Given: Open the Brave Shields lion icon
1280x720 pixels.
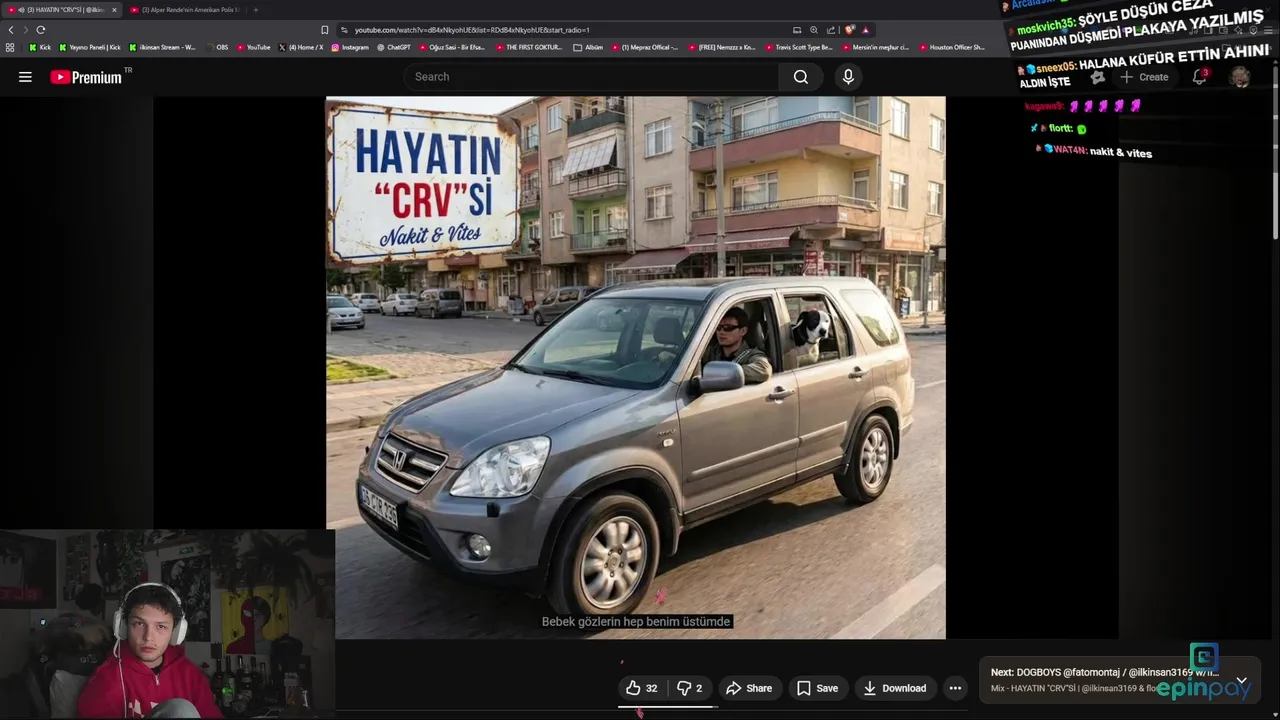Looking at the screenshot, I should click(x=849, y=30).
